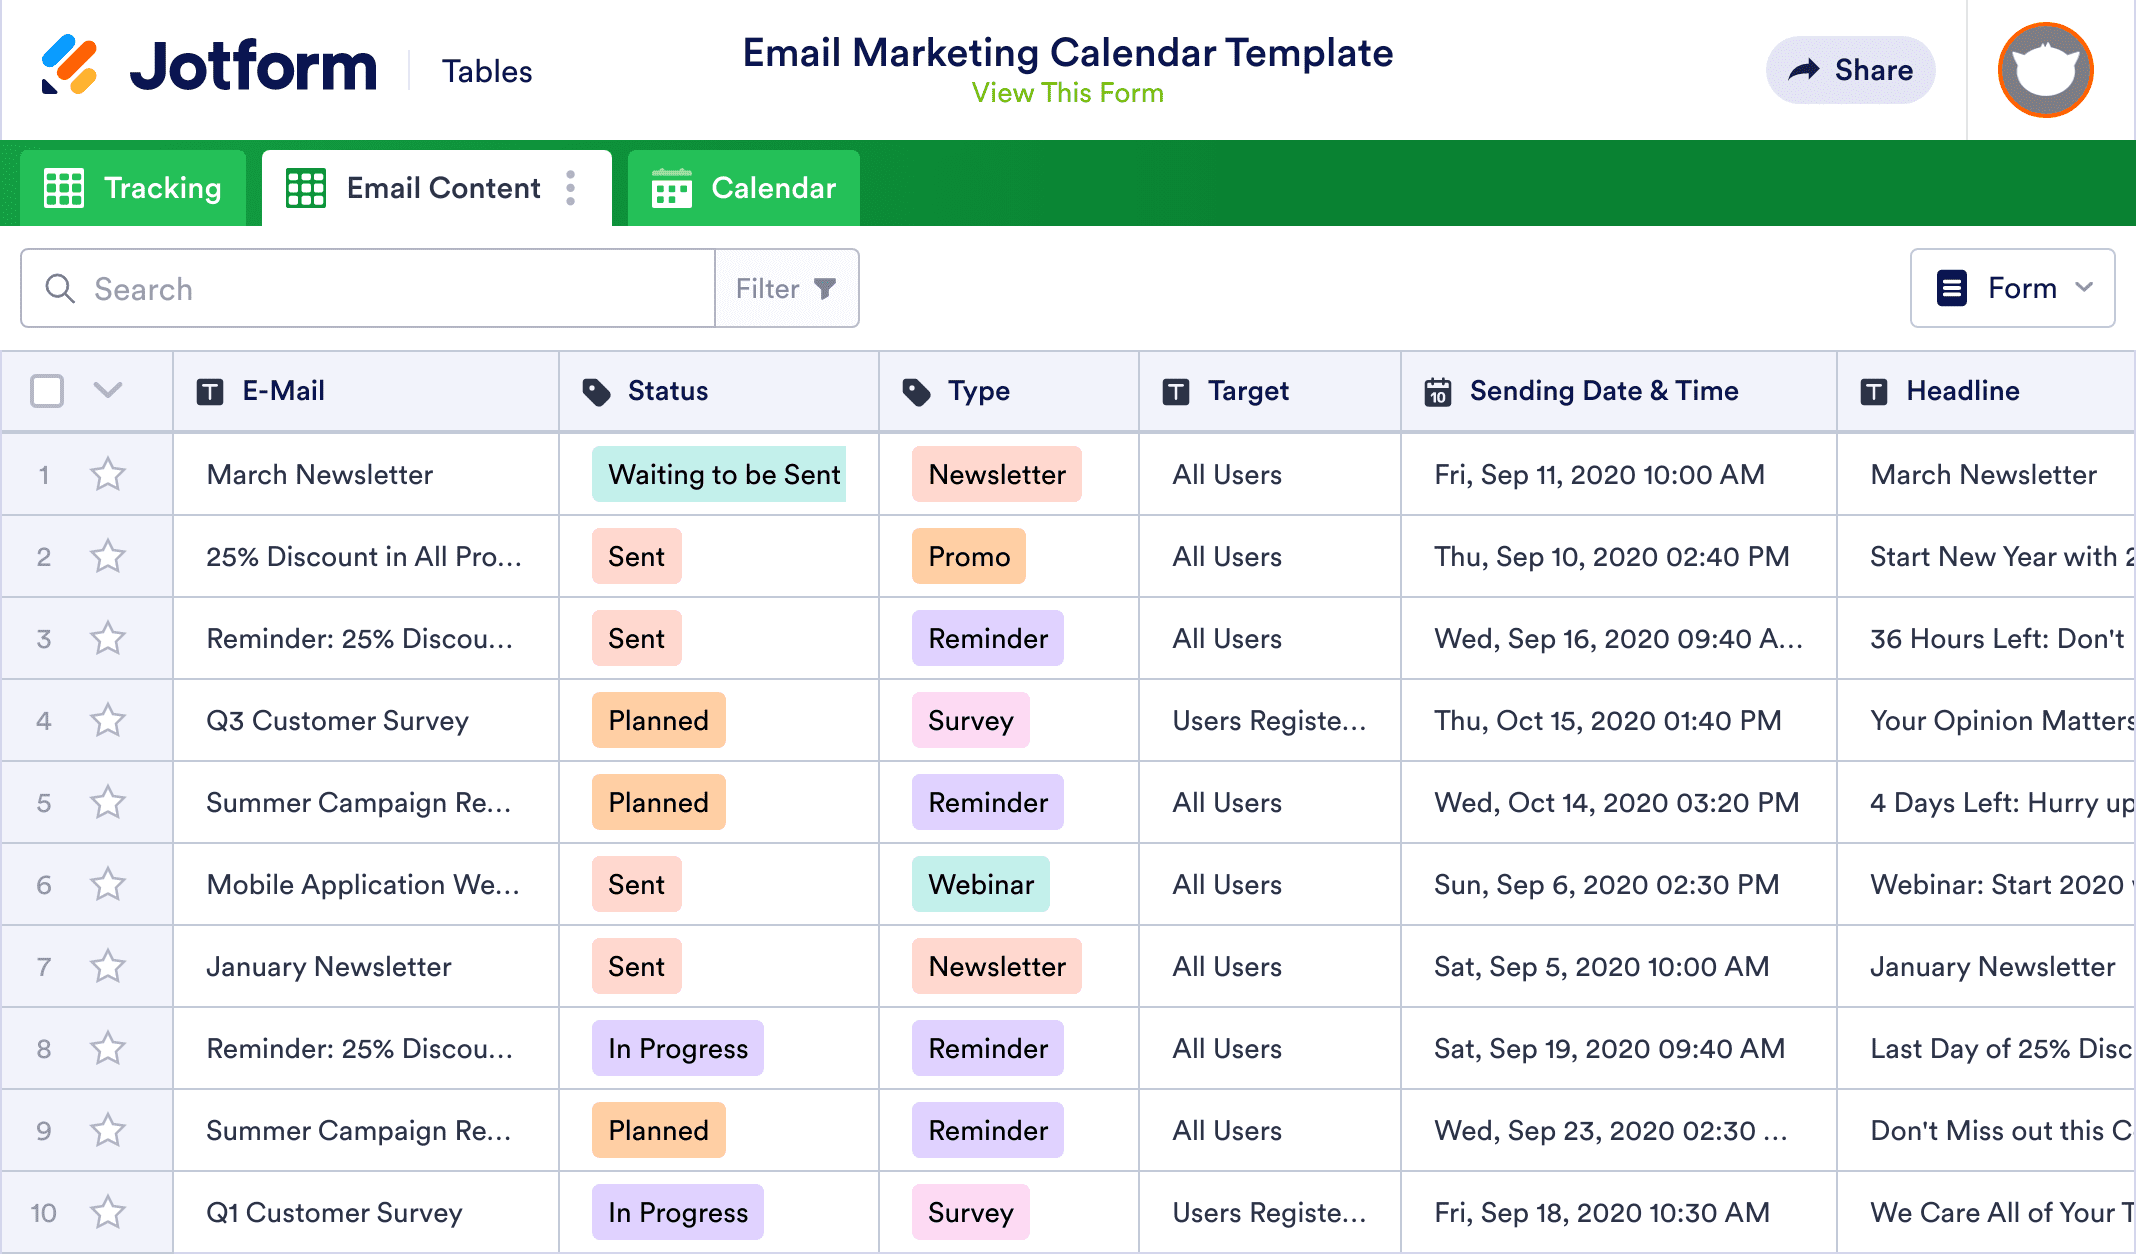Click the search magnifier icon
This screenshot has height=1254, width=2136.
[x=60, y=289]
